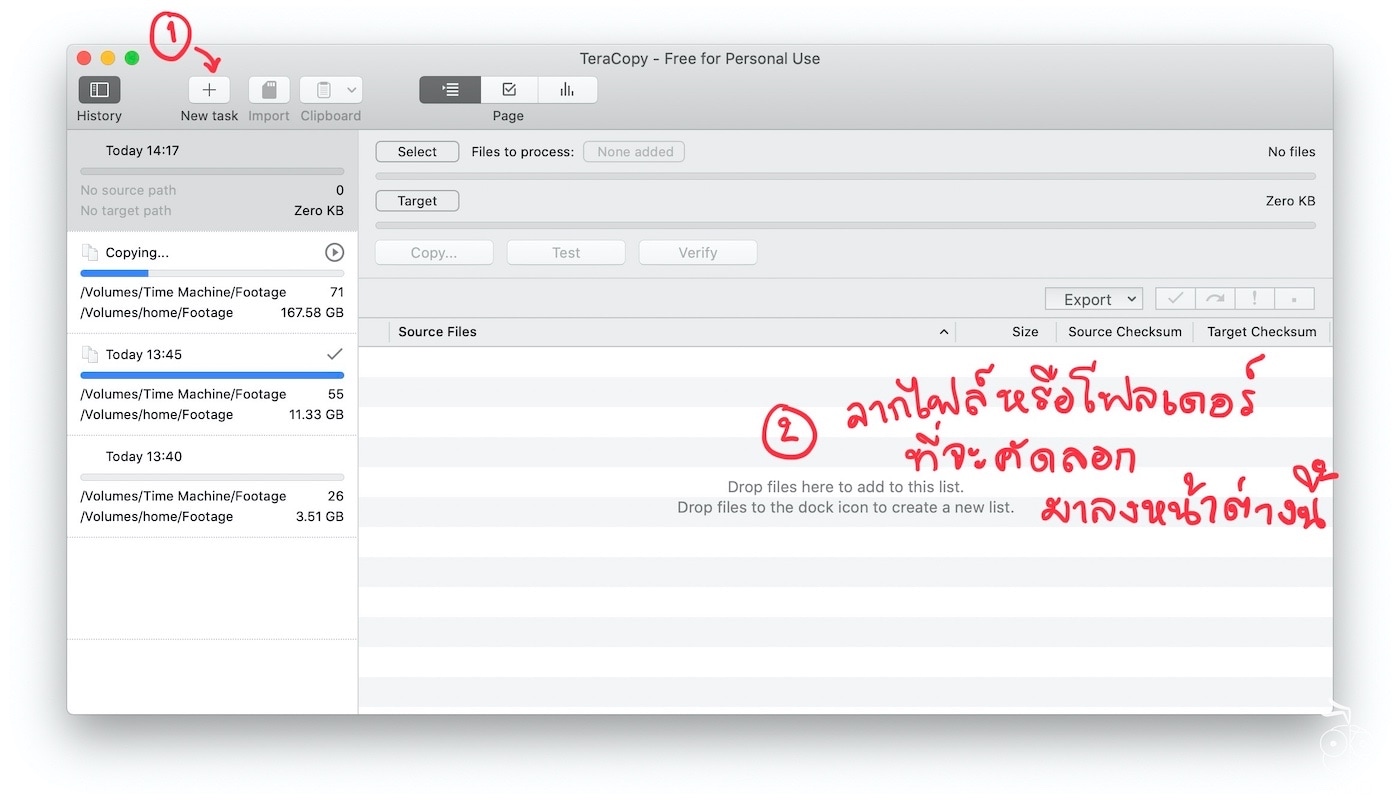The image size is (1400, 803).
Task: Open the Clipboard dropdown
Action: (331, 90)
